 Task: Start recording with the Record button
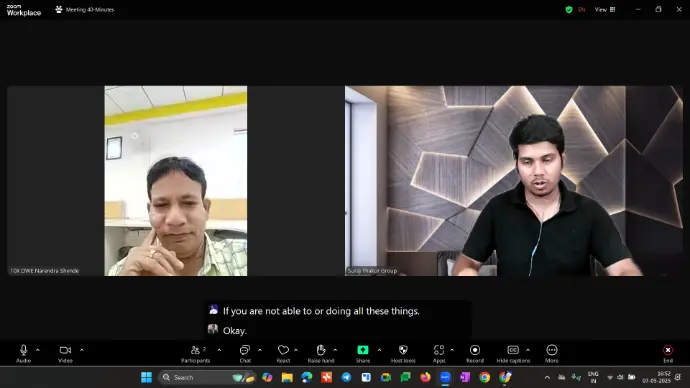[475, 353]
